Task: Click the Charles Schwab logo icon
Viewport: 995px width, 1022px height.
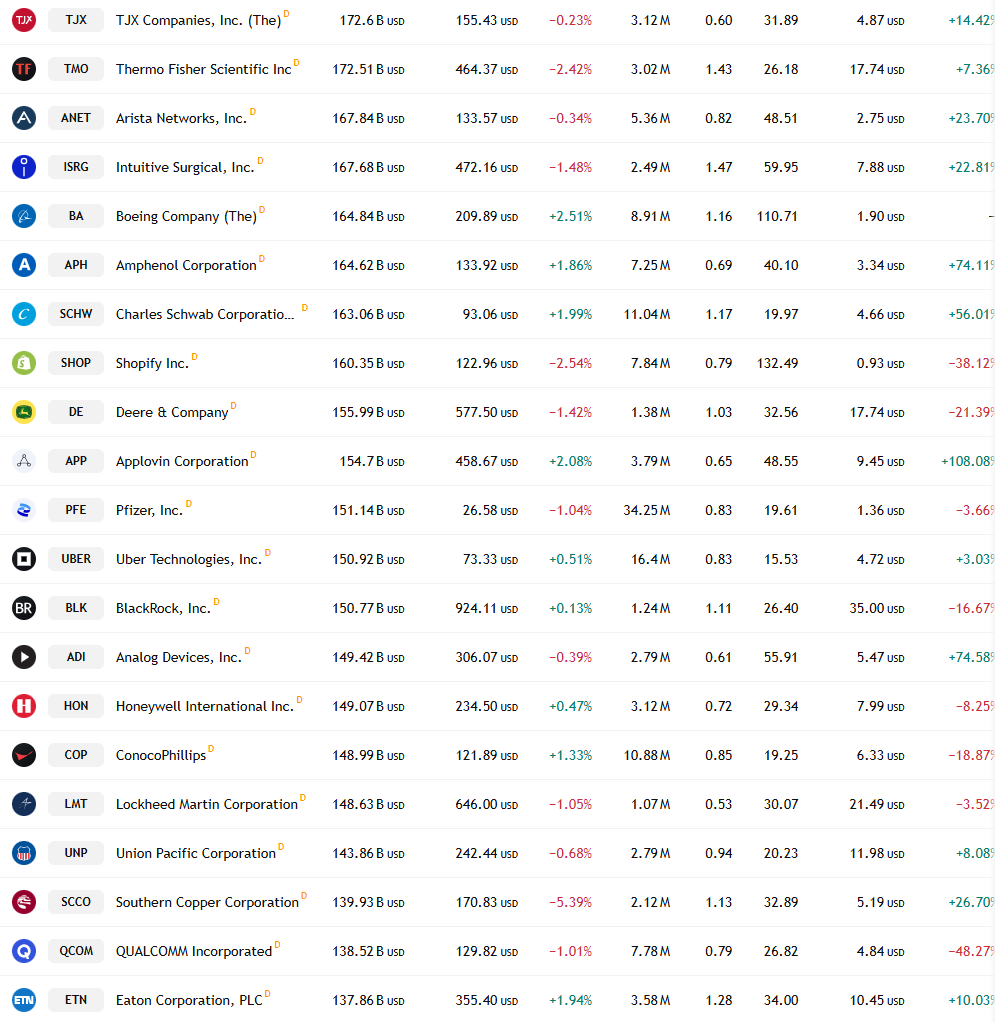Action: (24, 314)
